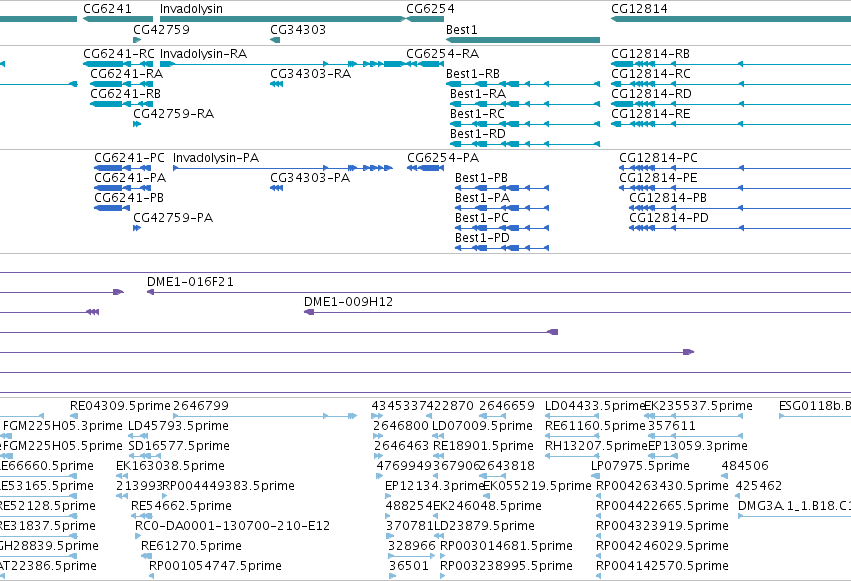Click the CG6254 gene label
The image size is (851, 581).
pyautogui.click(x=430, y=9)
